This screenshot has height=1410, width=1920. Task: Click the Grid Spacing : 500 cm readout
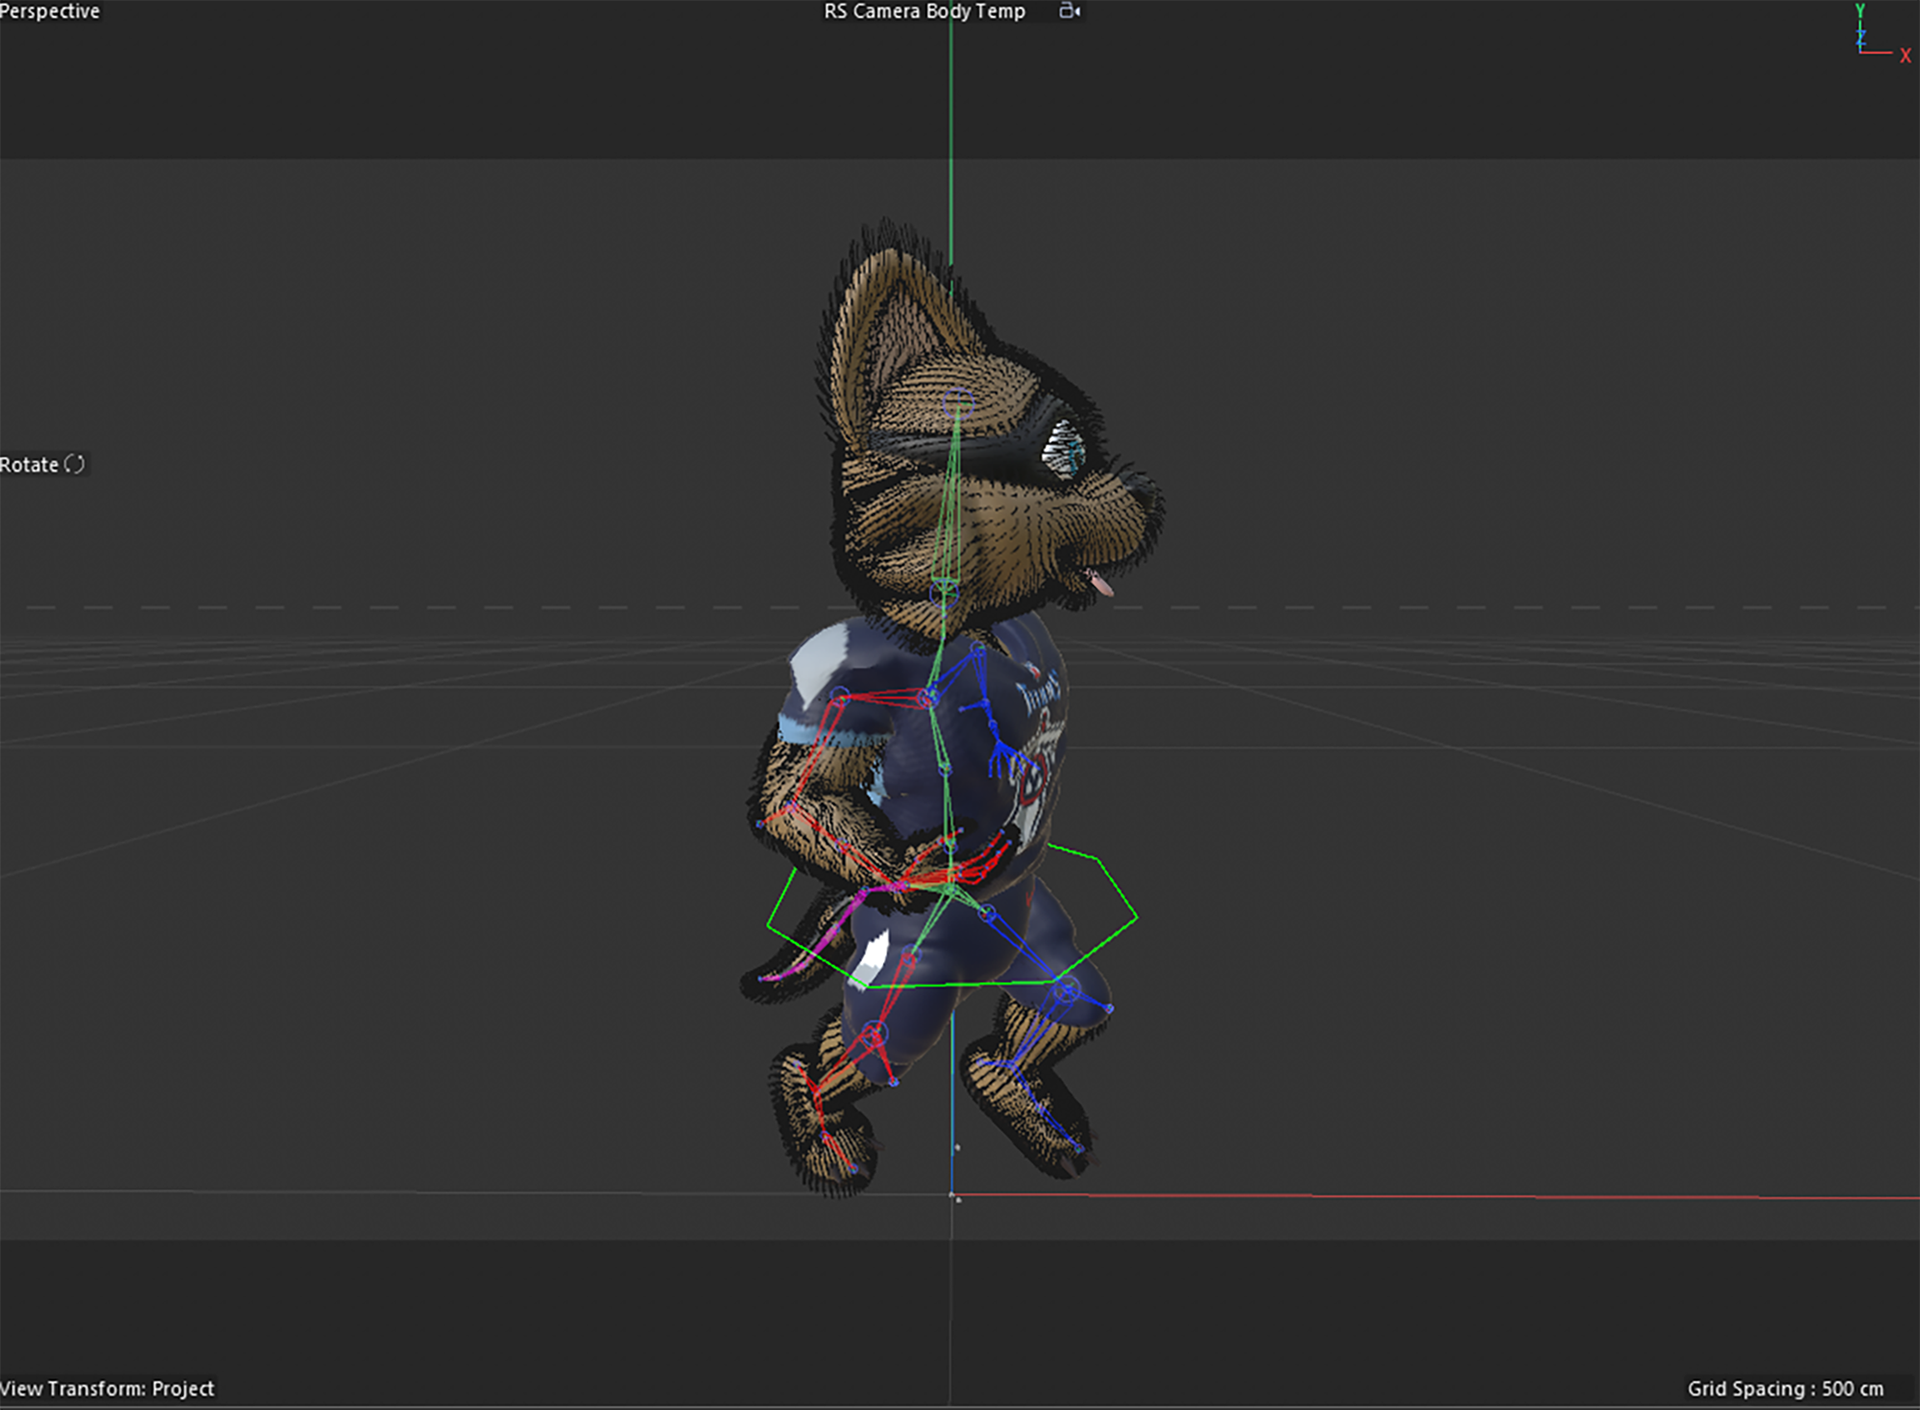[1785, 1388]
